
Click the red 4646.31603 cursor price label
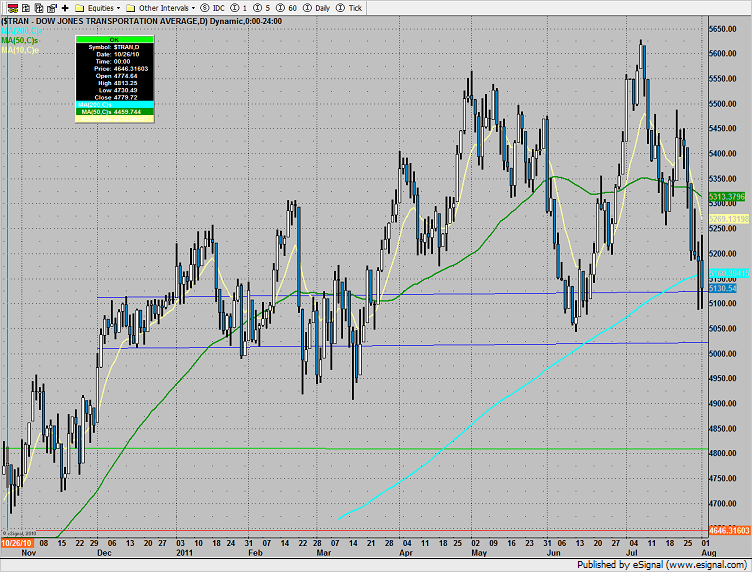pos(729,530)
